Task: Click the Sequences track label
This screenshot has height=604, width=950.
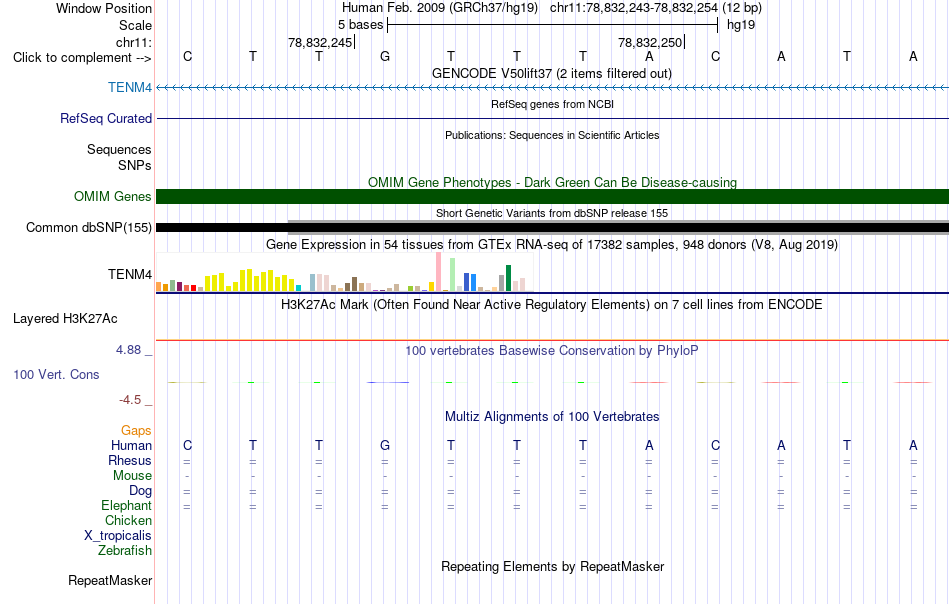Action: click(x=119, y=149)
